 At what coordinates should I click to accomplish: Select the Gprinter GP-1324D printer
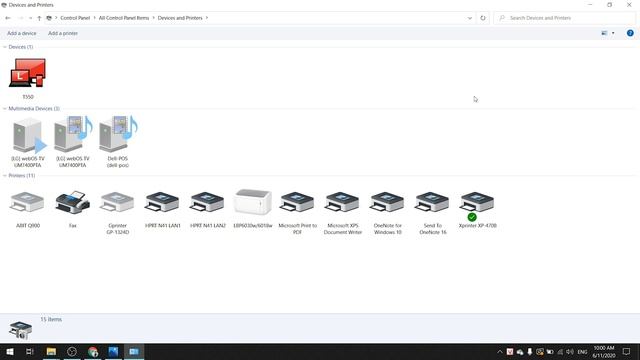118,202
